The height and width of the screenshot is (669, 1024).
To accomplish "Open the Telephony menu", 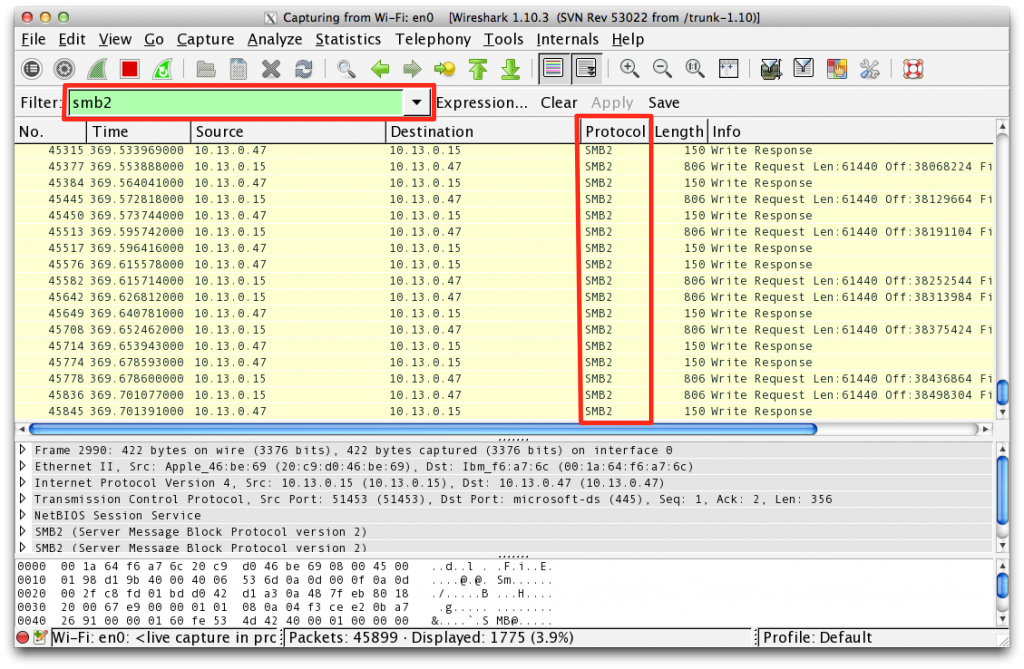I will (x=433, y=39).
